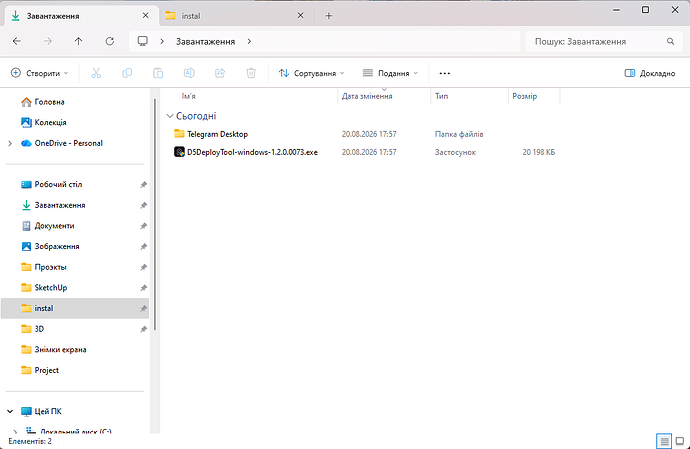Switch to the instal tab

(235, 16)
